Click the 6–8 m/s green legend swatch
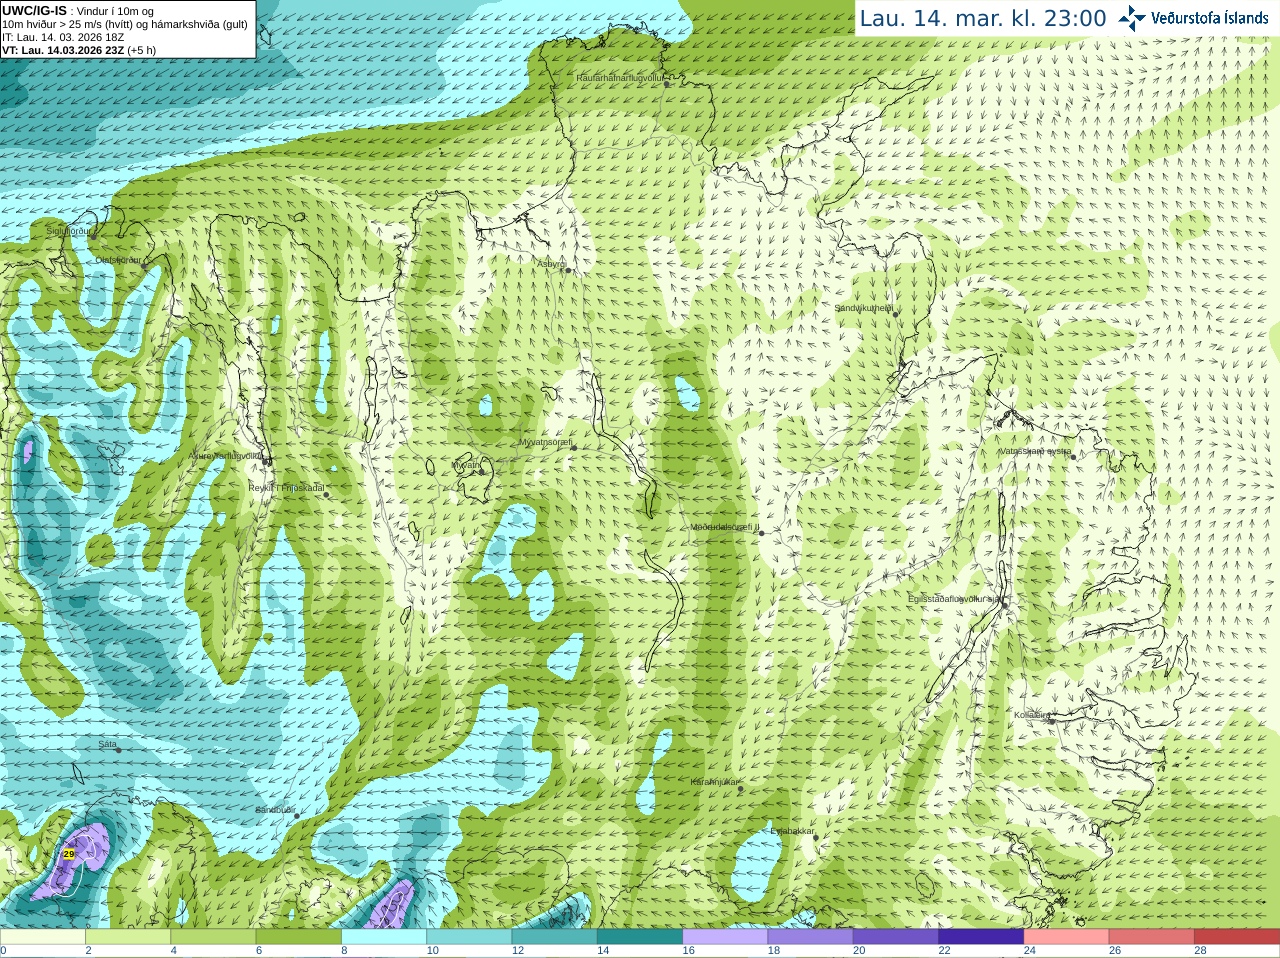The image size is (1280, 958). point(298,937)
